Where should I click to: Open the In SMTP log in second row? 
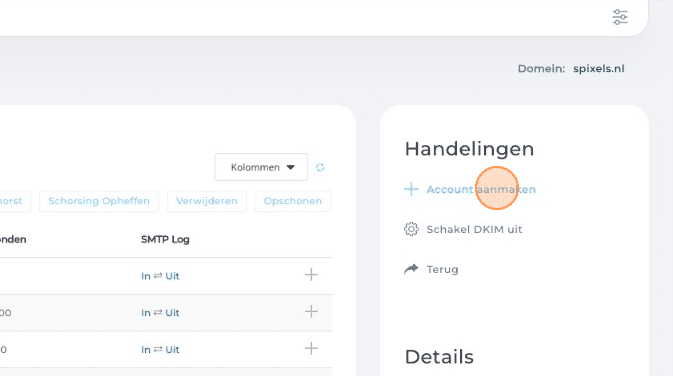pyautogui.click(x=146, y=313)
